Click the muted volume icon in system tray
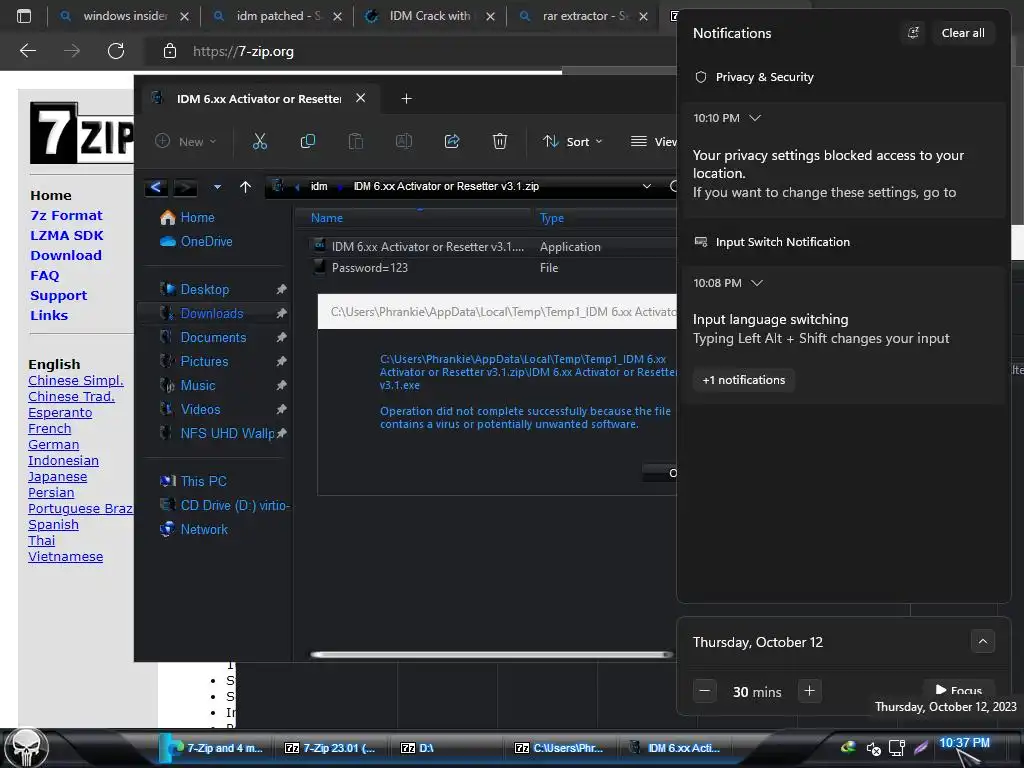The width and height of the screenshot is (1024, 768). tap(873, 749)
